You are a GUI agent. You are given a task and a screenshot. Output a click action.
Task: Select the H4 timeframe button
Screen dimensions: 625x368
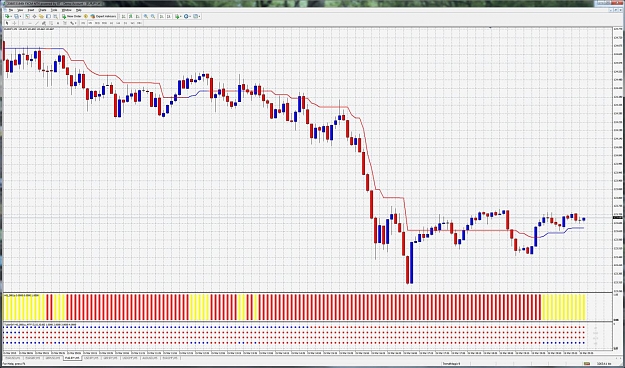(118, 23)
